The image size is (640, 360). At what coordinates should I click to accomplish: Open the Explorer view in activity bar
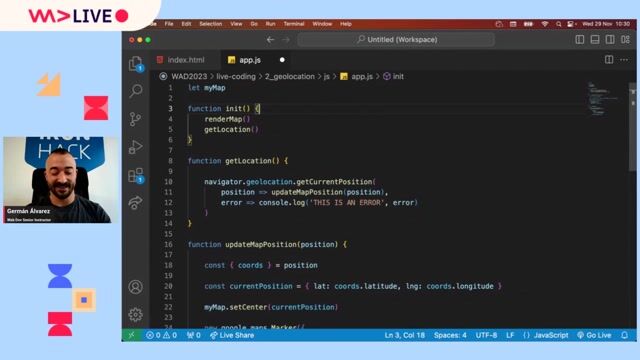(x=136, y=64)
